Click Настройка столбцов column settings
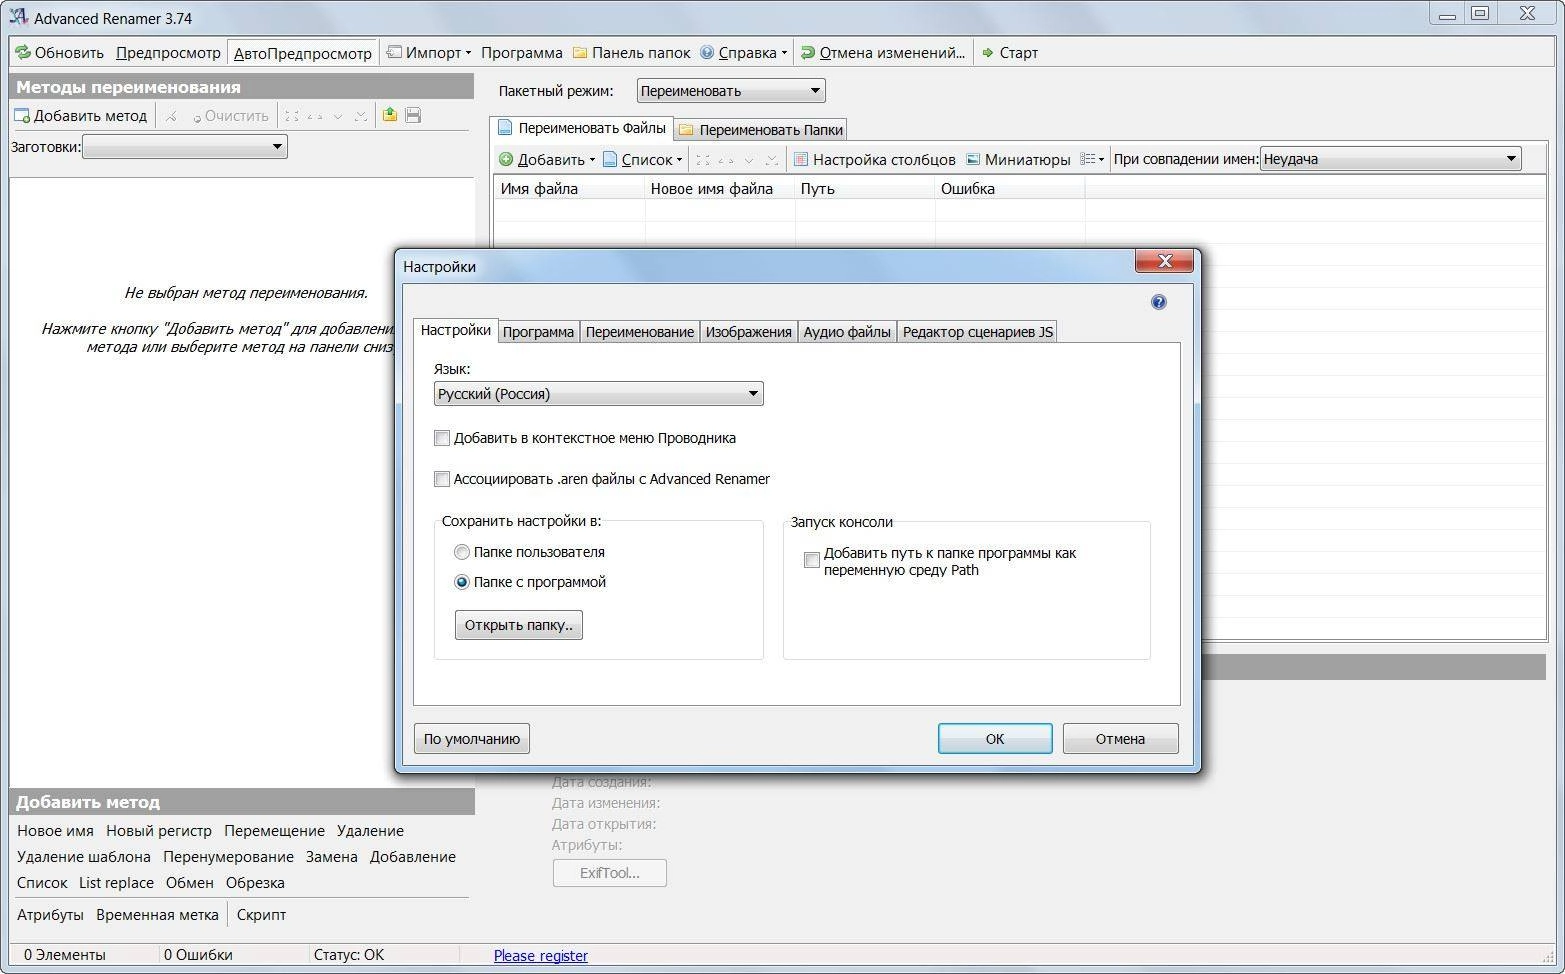The width and height of the screenshot is (1565, 974). point(874,159)
